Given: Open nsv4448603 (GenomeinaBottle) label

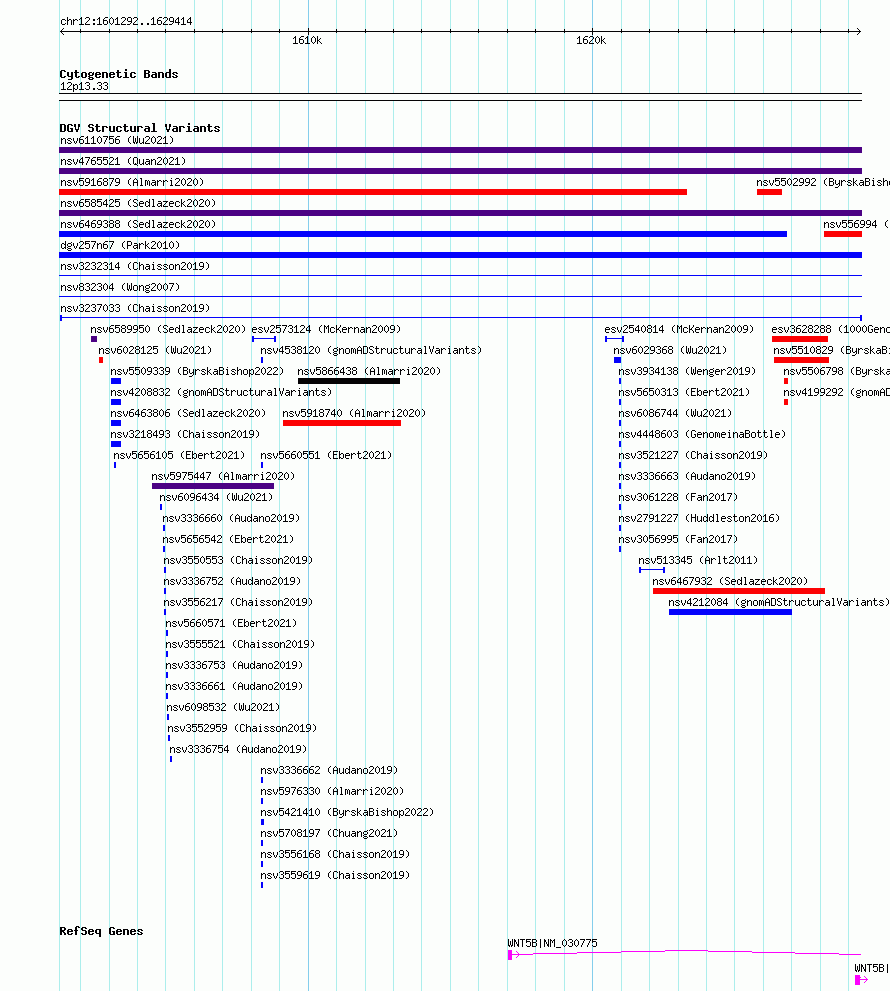Looking at the screenshot, I should click(702, 434).
